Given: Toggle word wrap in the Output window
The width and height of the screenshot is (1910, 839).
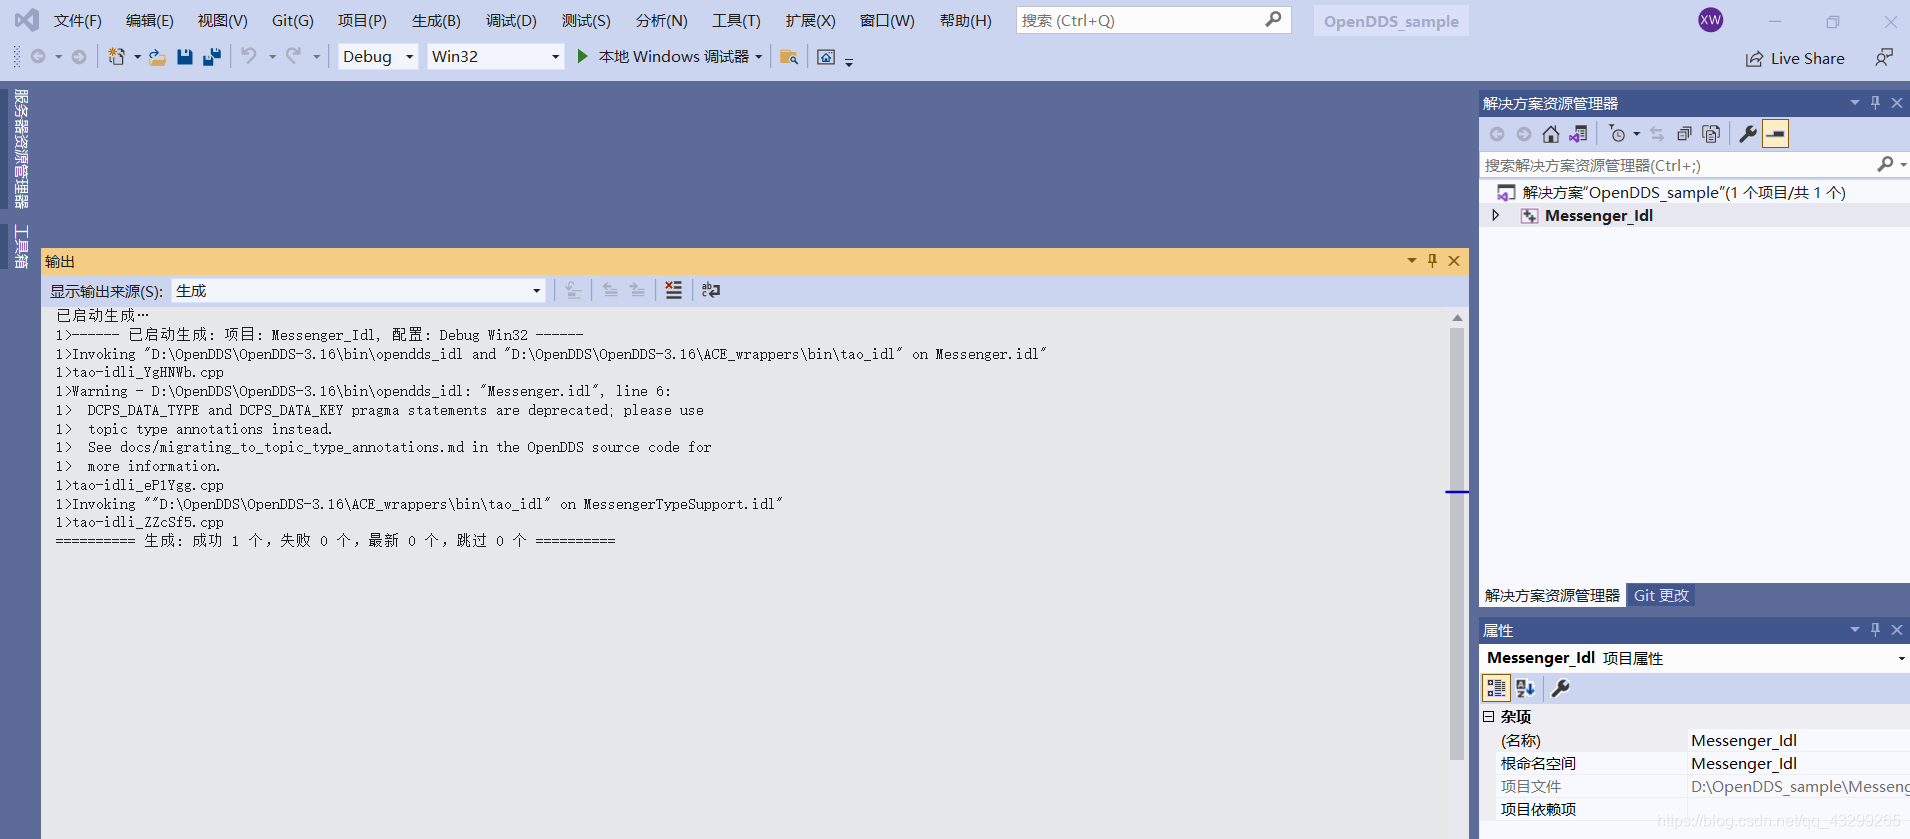Looking at the screenshot, I should pyautogui.click(x=711, y=290).
